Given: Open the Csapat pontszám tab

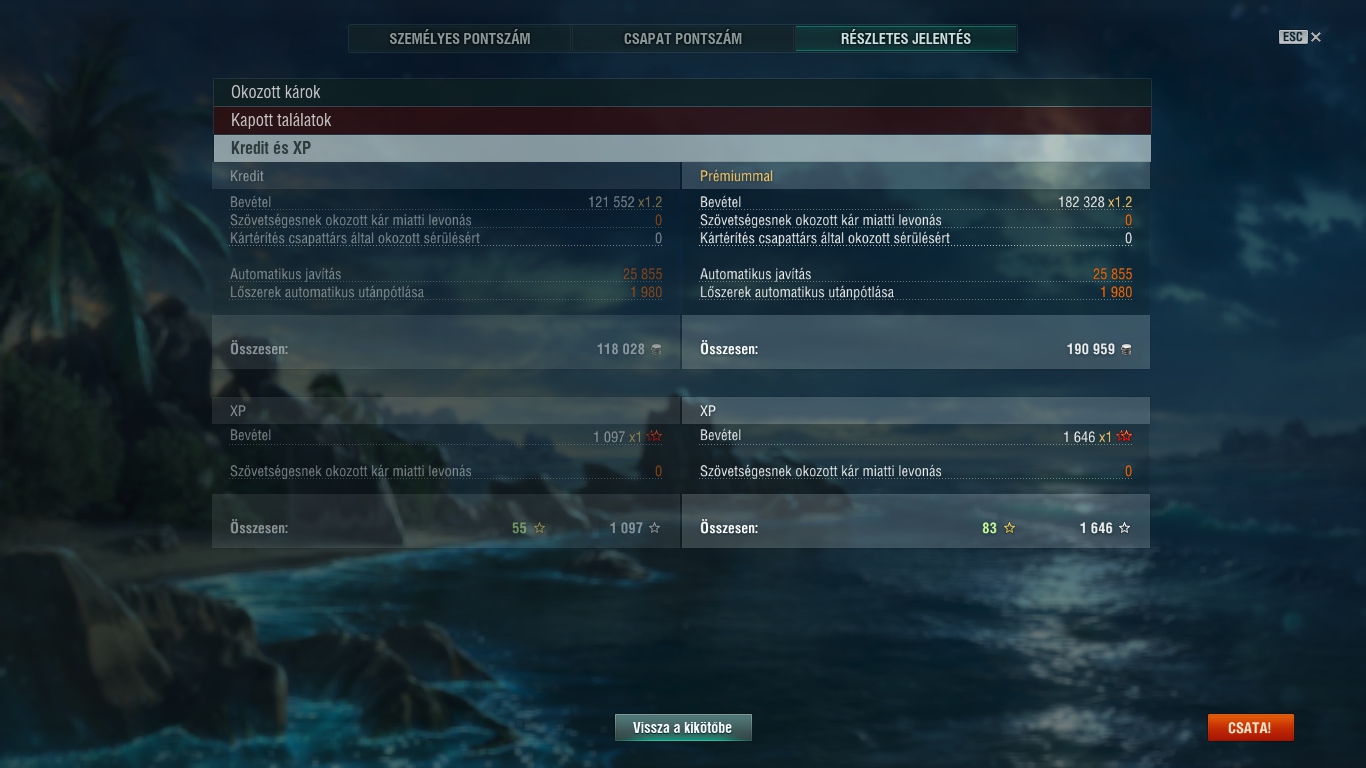Looking at the screenshot, I should [x=683, y=39].
